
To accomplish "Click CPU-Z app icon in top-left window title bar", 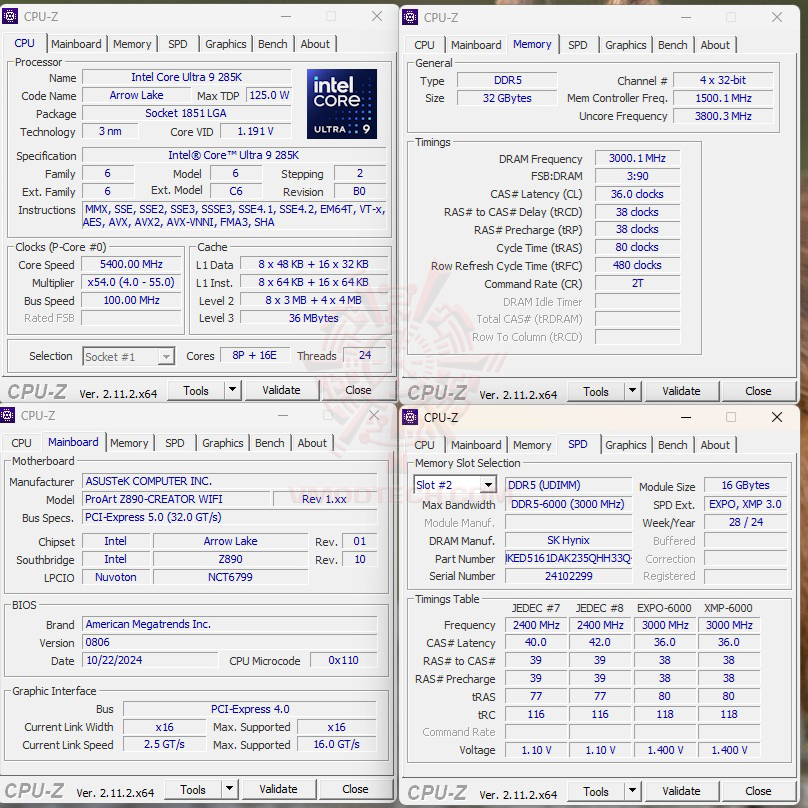I will pos(10,16).
